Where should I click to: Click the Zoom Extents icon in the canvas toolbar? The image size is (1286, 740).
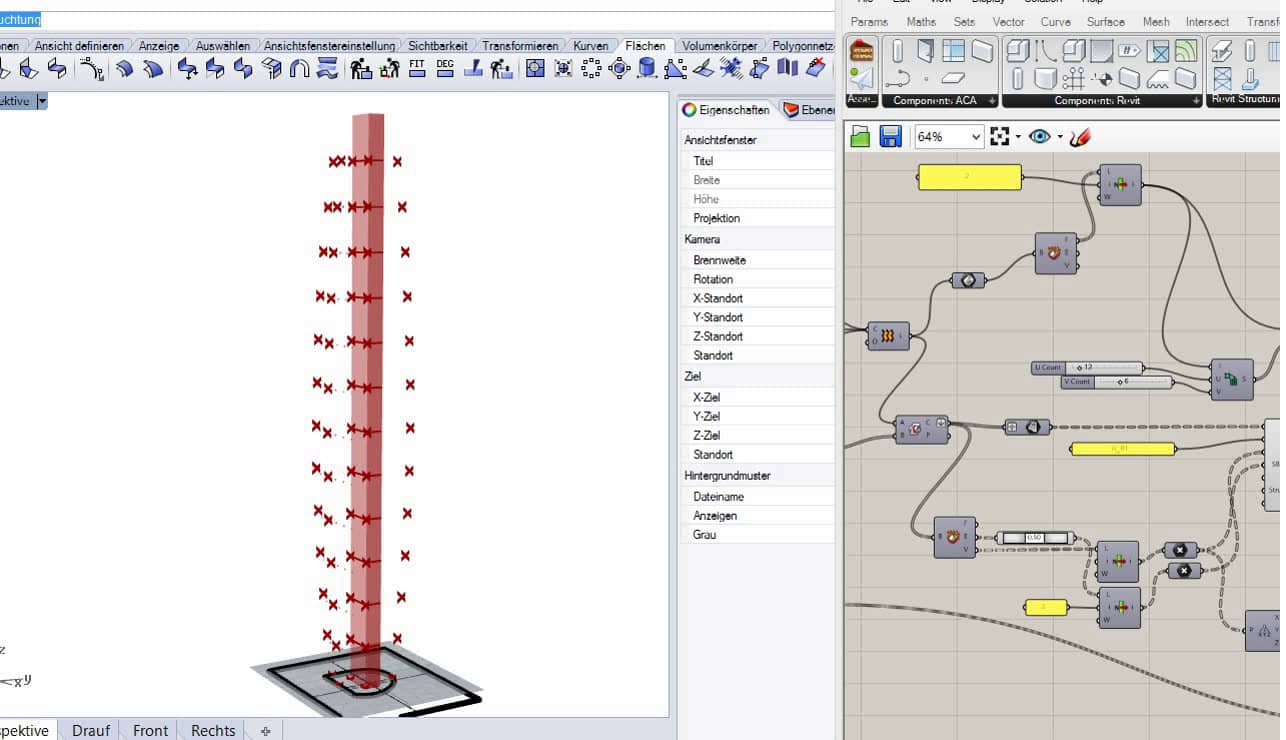999,136
